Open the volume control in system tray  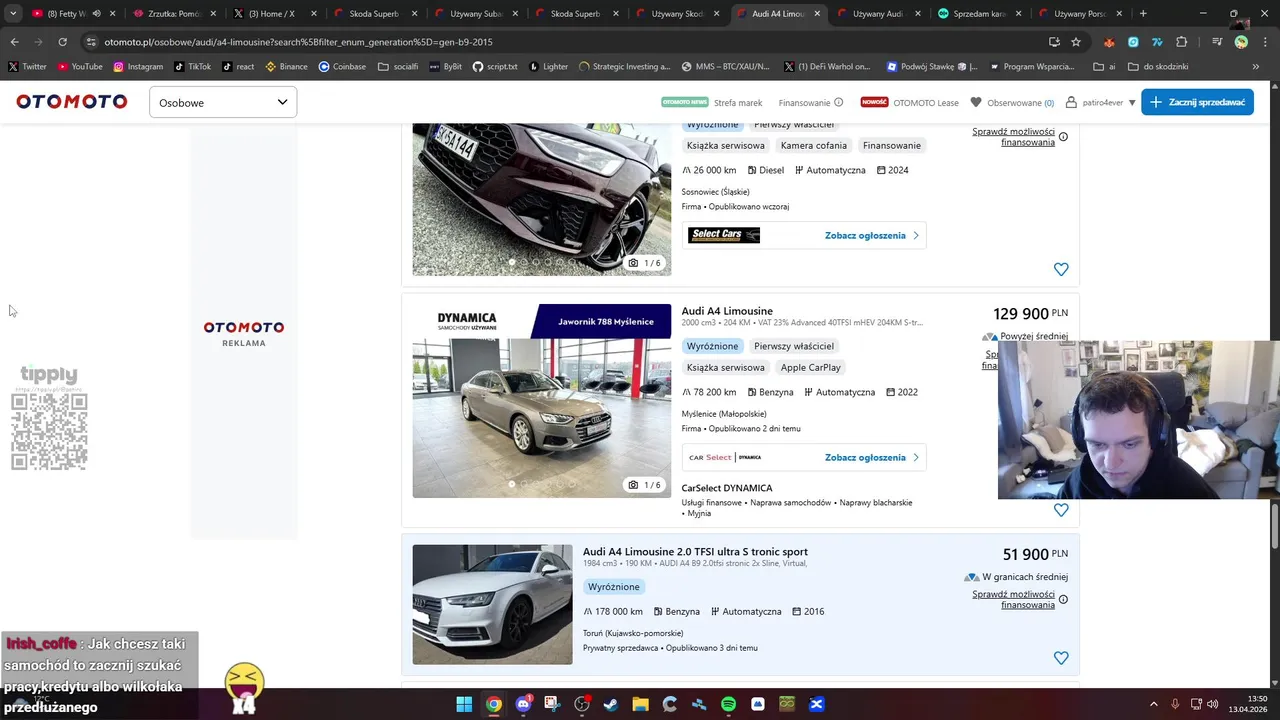(1212, 704)
